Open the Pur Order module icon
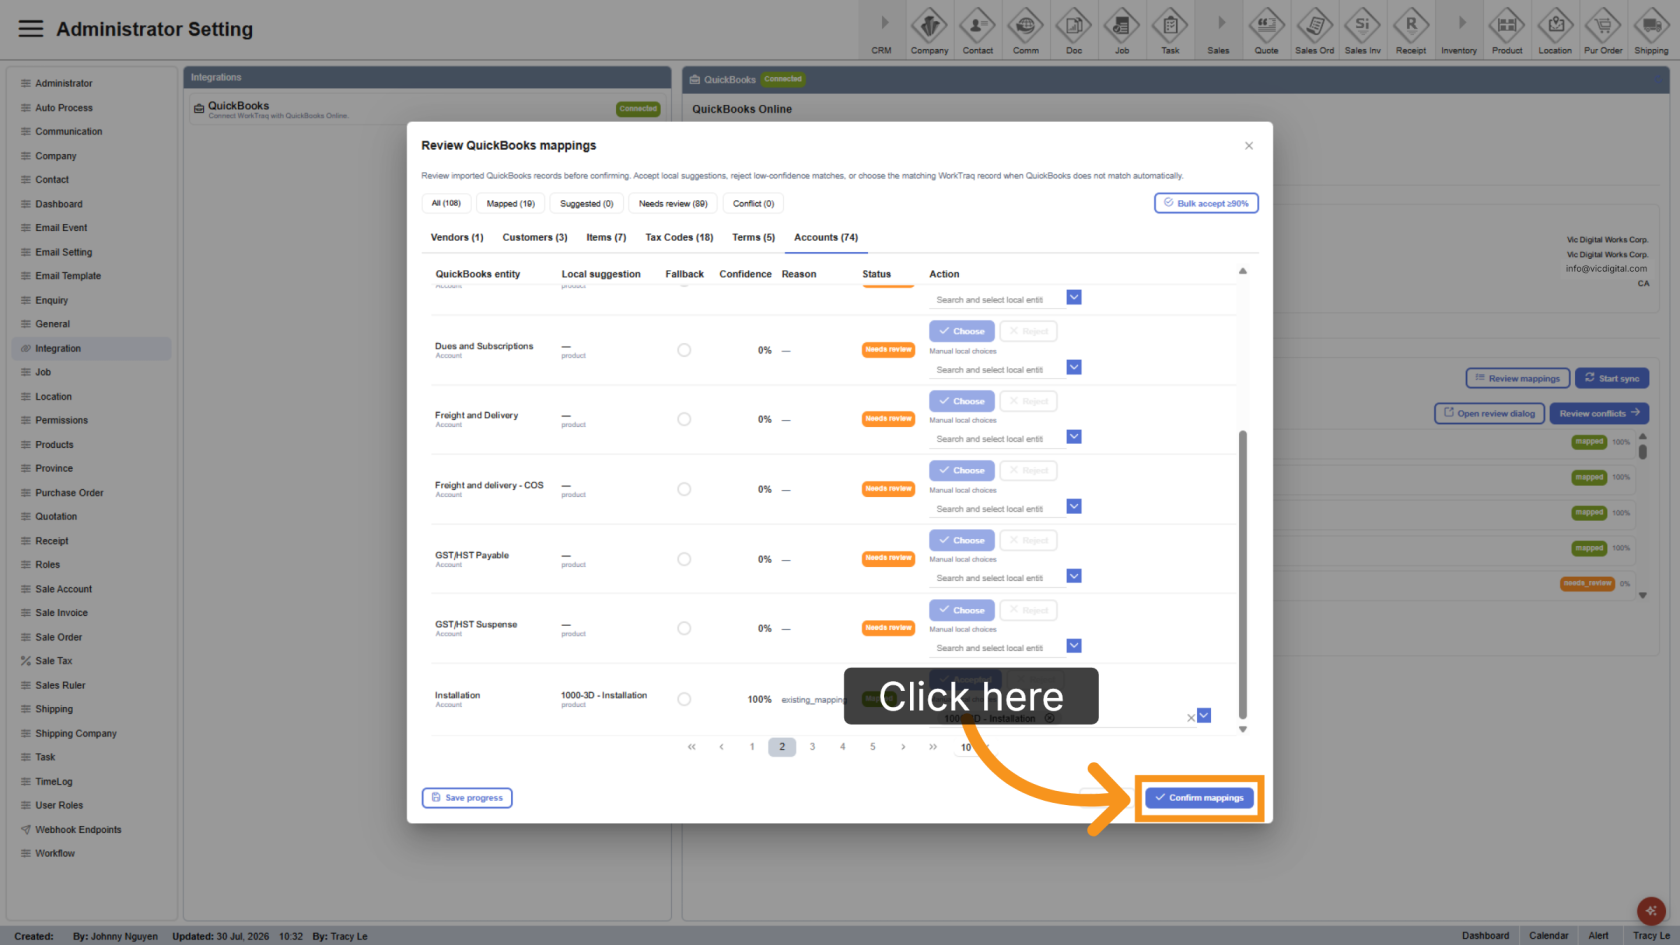Image resolution: width=1680 pixels, height=945 pixels. [x=1603, y=30]
